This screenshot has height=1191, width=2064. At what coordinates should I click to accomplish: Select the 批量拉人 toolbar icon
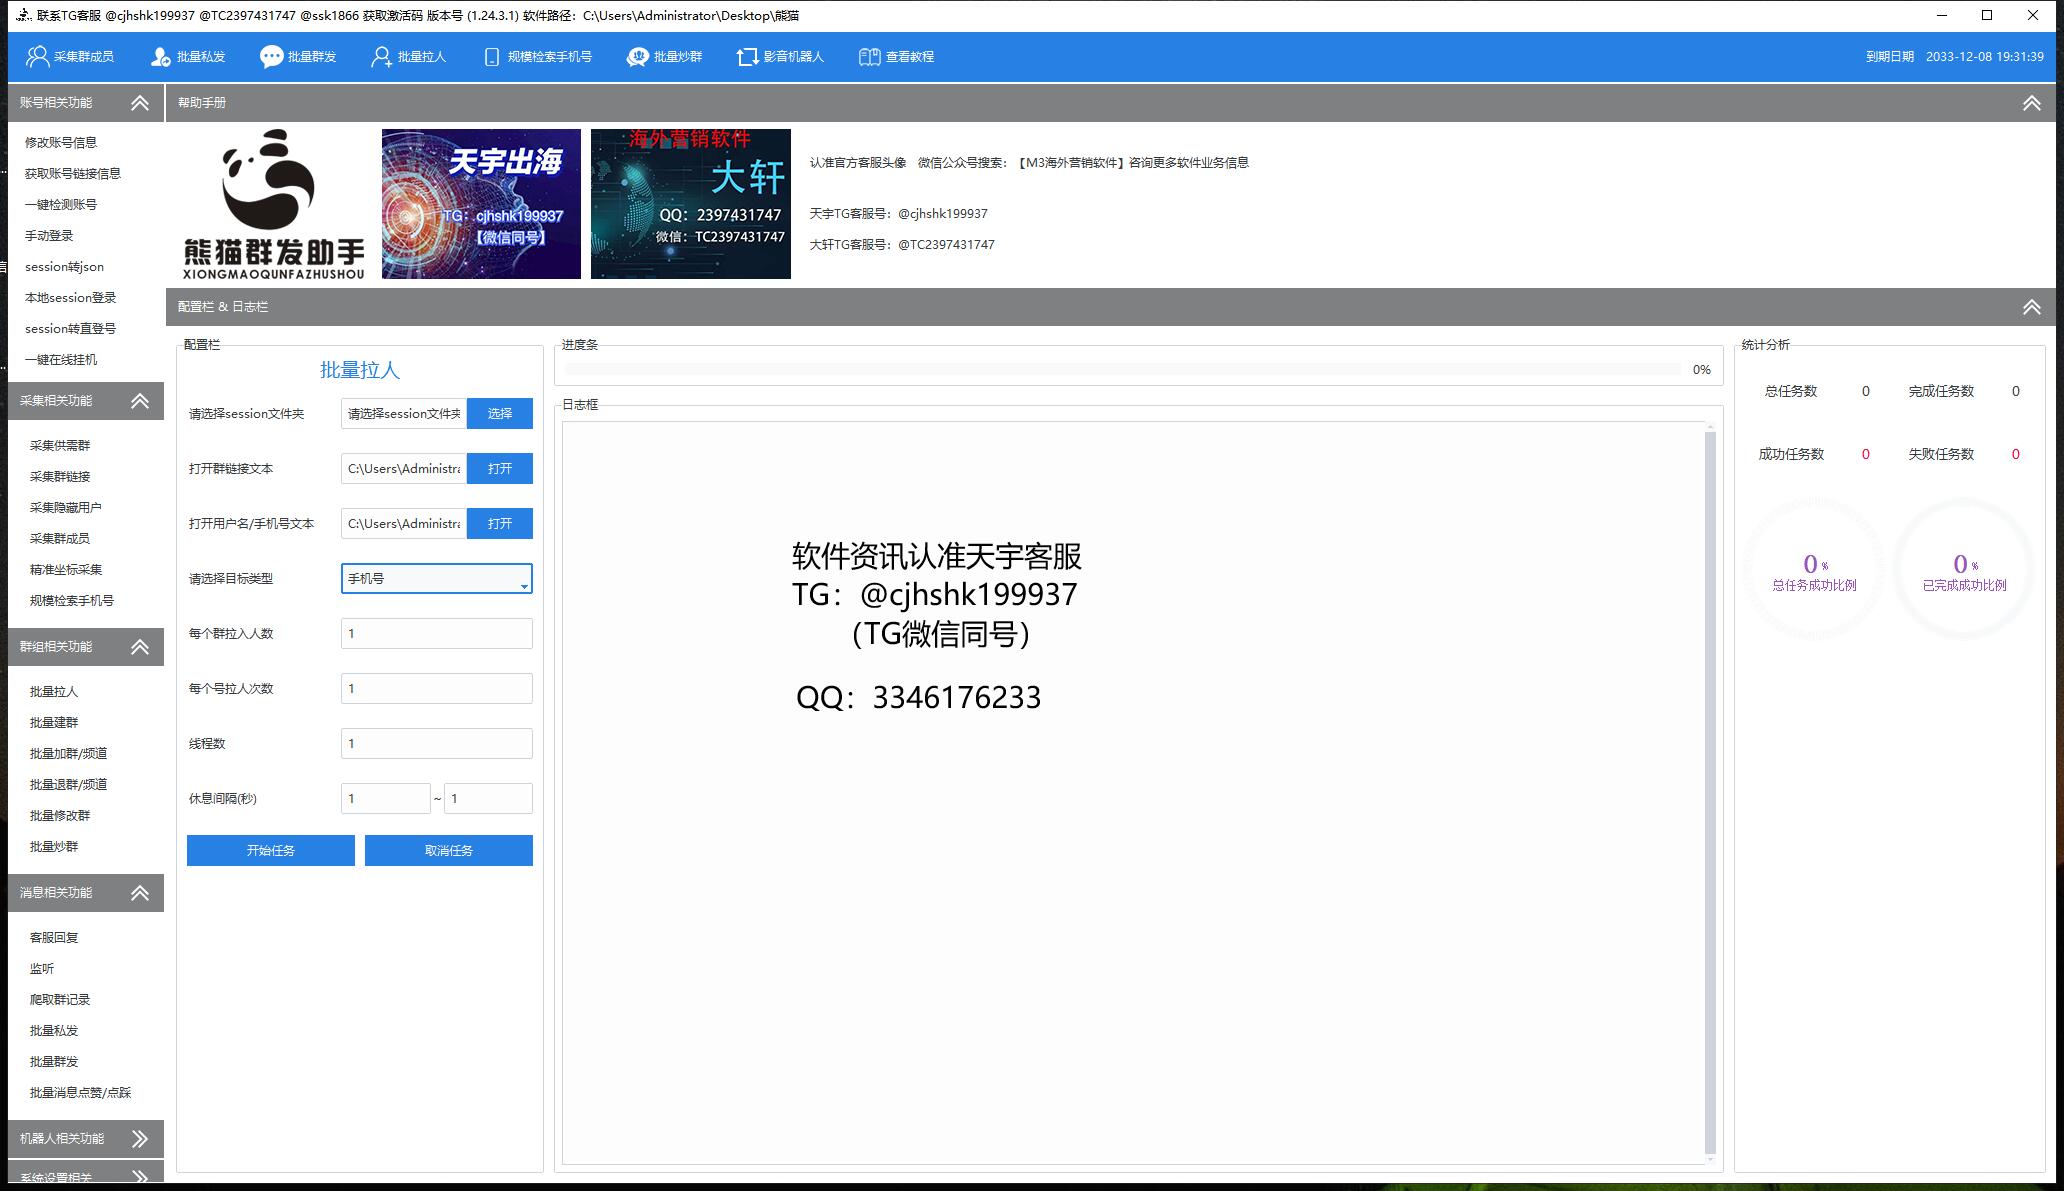tap(381, 57)
